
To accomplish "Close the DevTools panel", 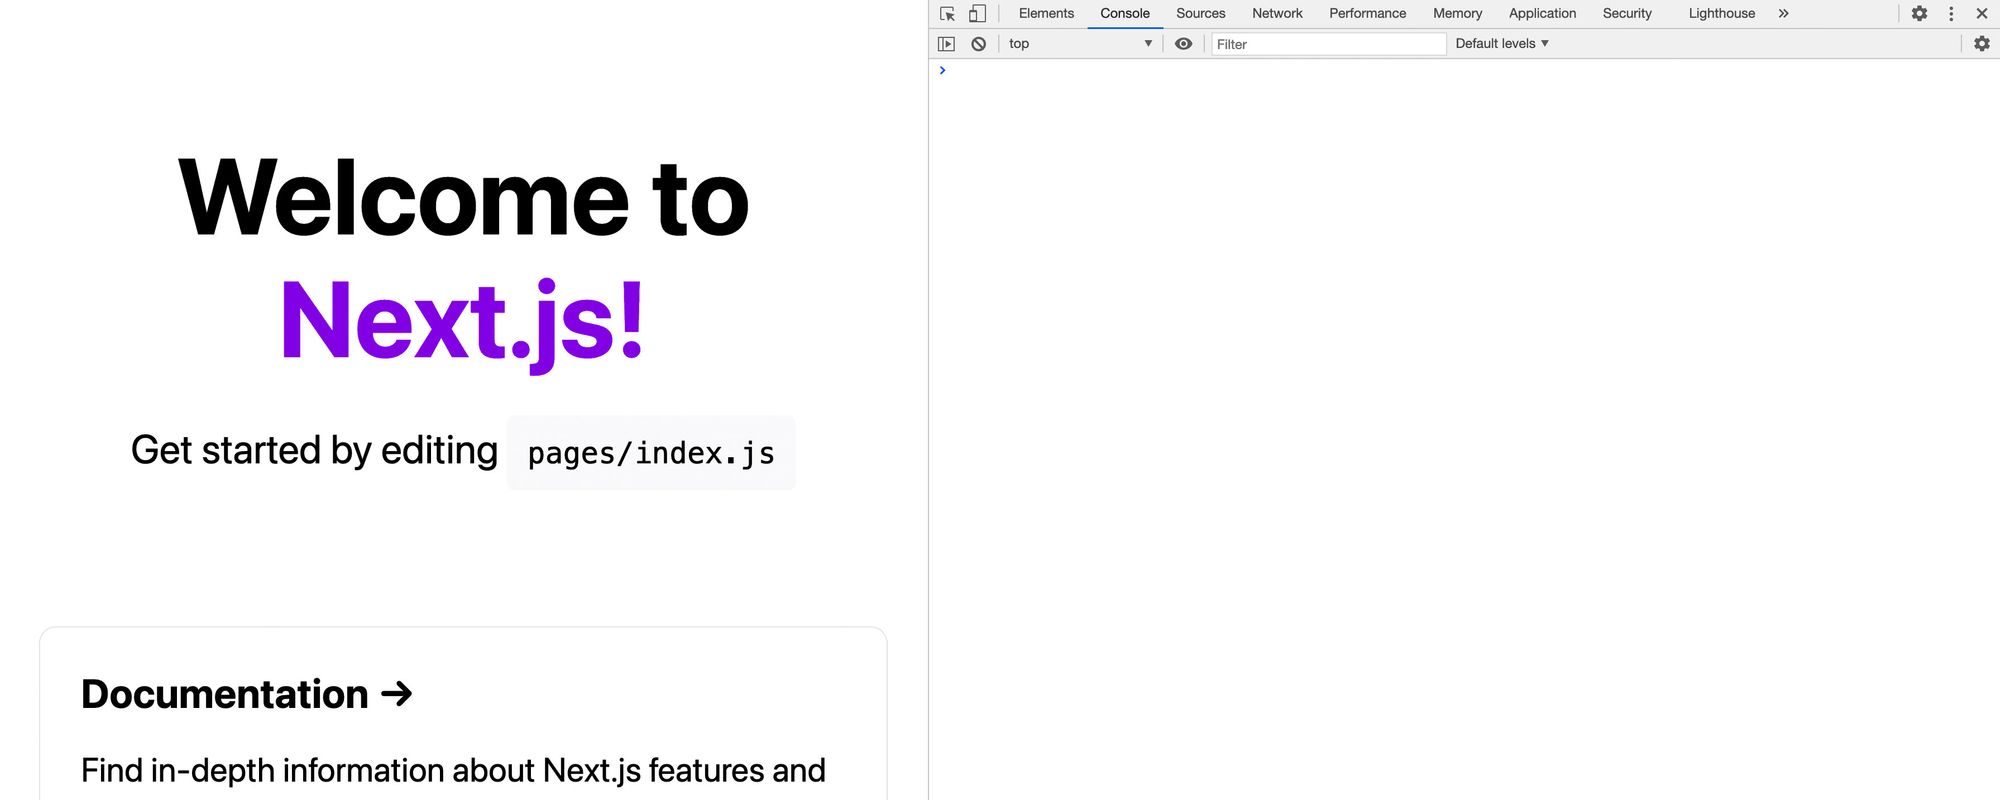I will point(1982,14).
